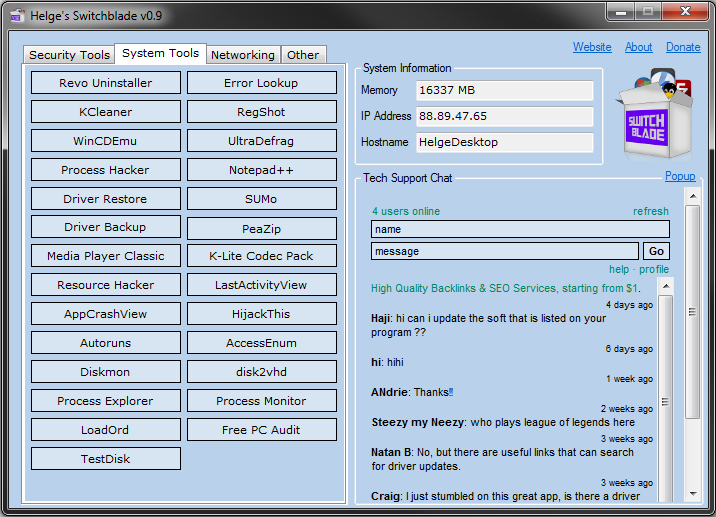Click the IP Address value field

tap(505, 116)
